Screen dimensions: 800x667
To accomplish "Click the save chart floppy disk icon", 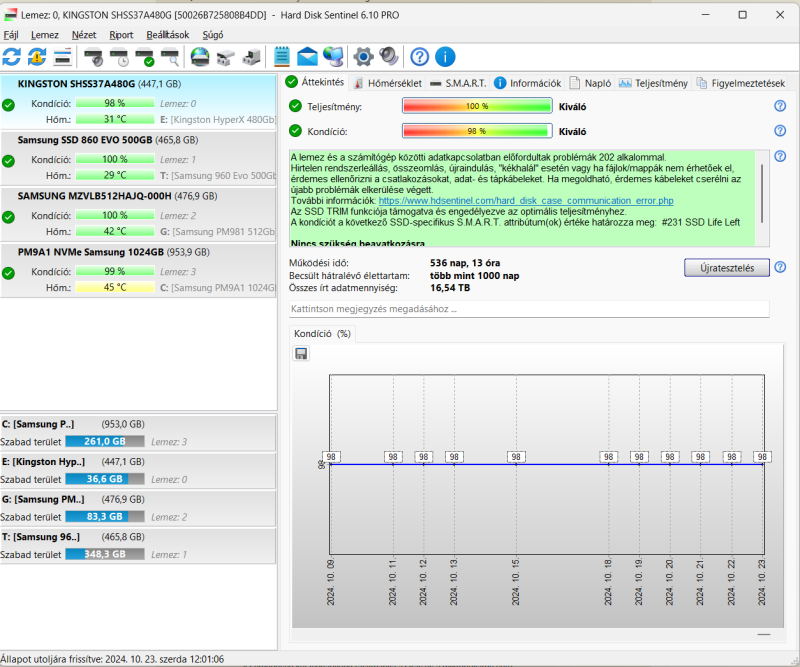I will [301, 354].
